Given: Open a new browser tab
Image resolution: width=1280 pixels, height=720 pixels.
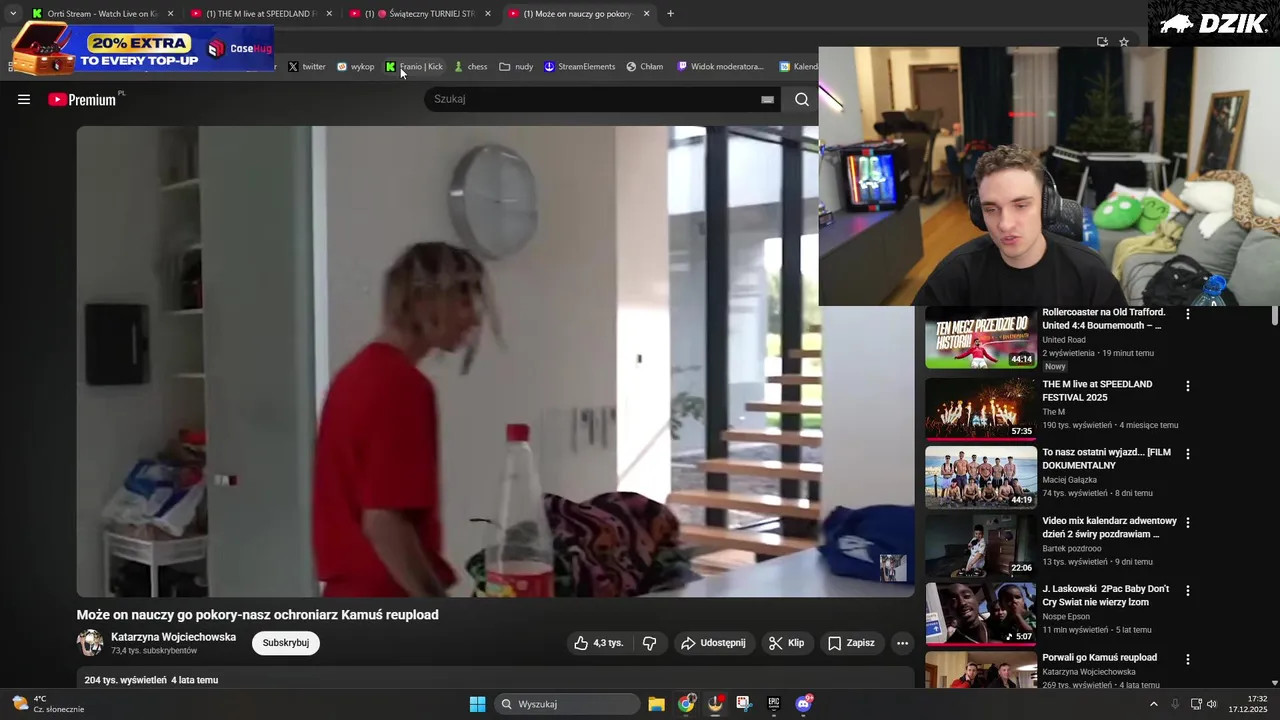Looking at the screenshot, I should [x=670, y=14].
